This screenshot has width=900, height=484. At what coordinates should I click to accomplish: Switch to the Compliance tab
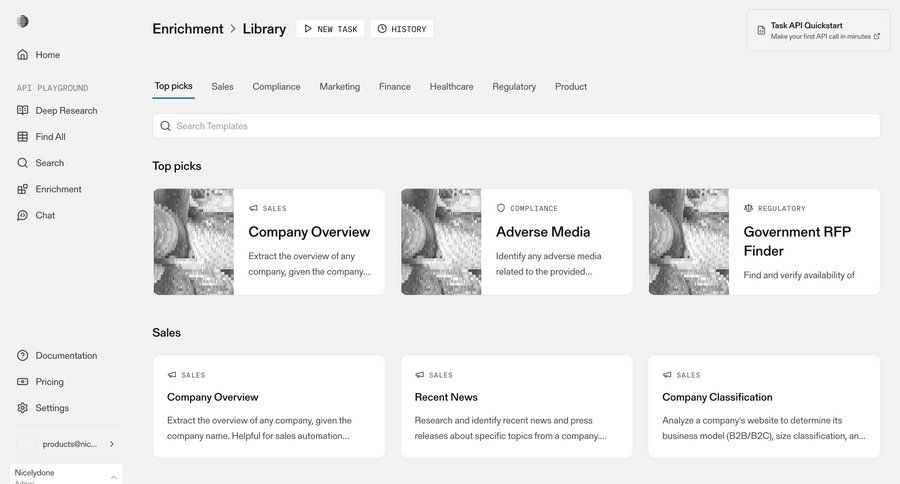coord(276,87)
